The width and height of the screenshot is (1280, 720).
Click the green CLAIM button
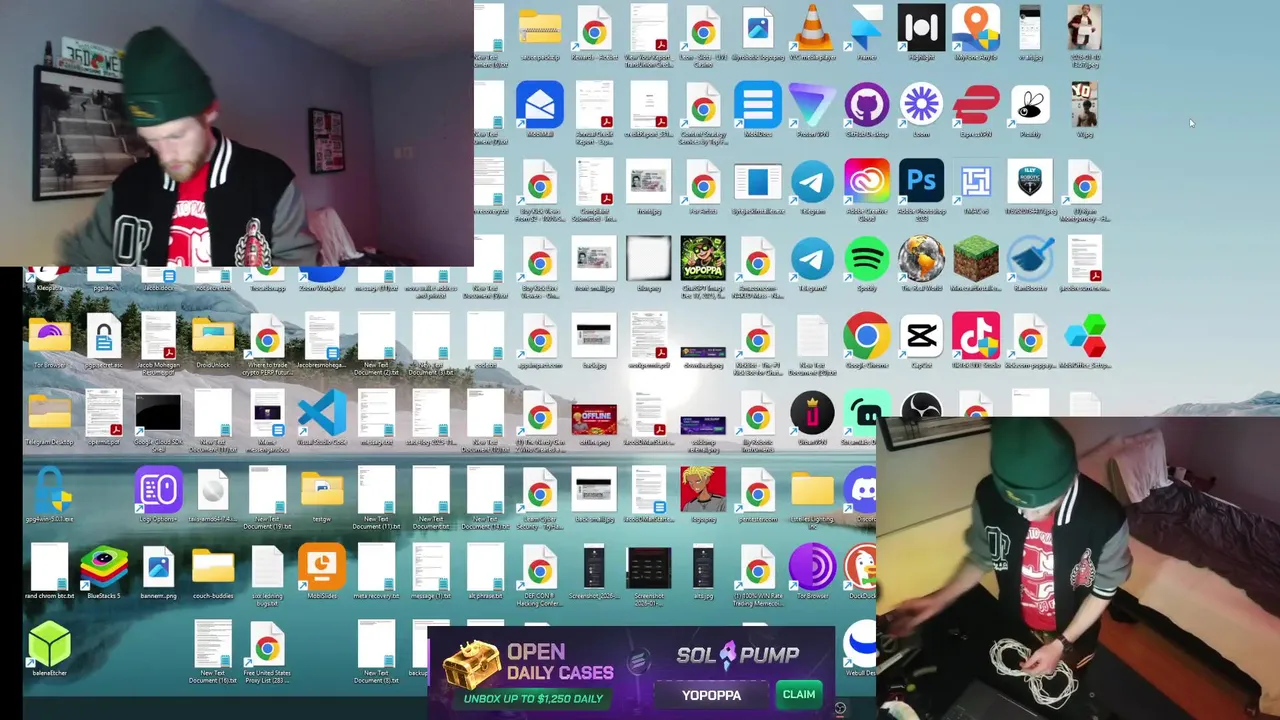coord(799,694)
